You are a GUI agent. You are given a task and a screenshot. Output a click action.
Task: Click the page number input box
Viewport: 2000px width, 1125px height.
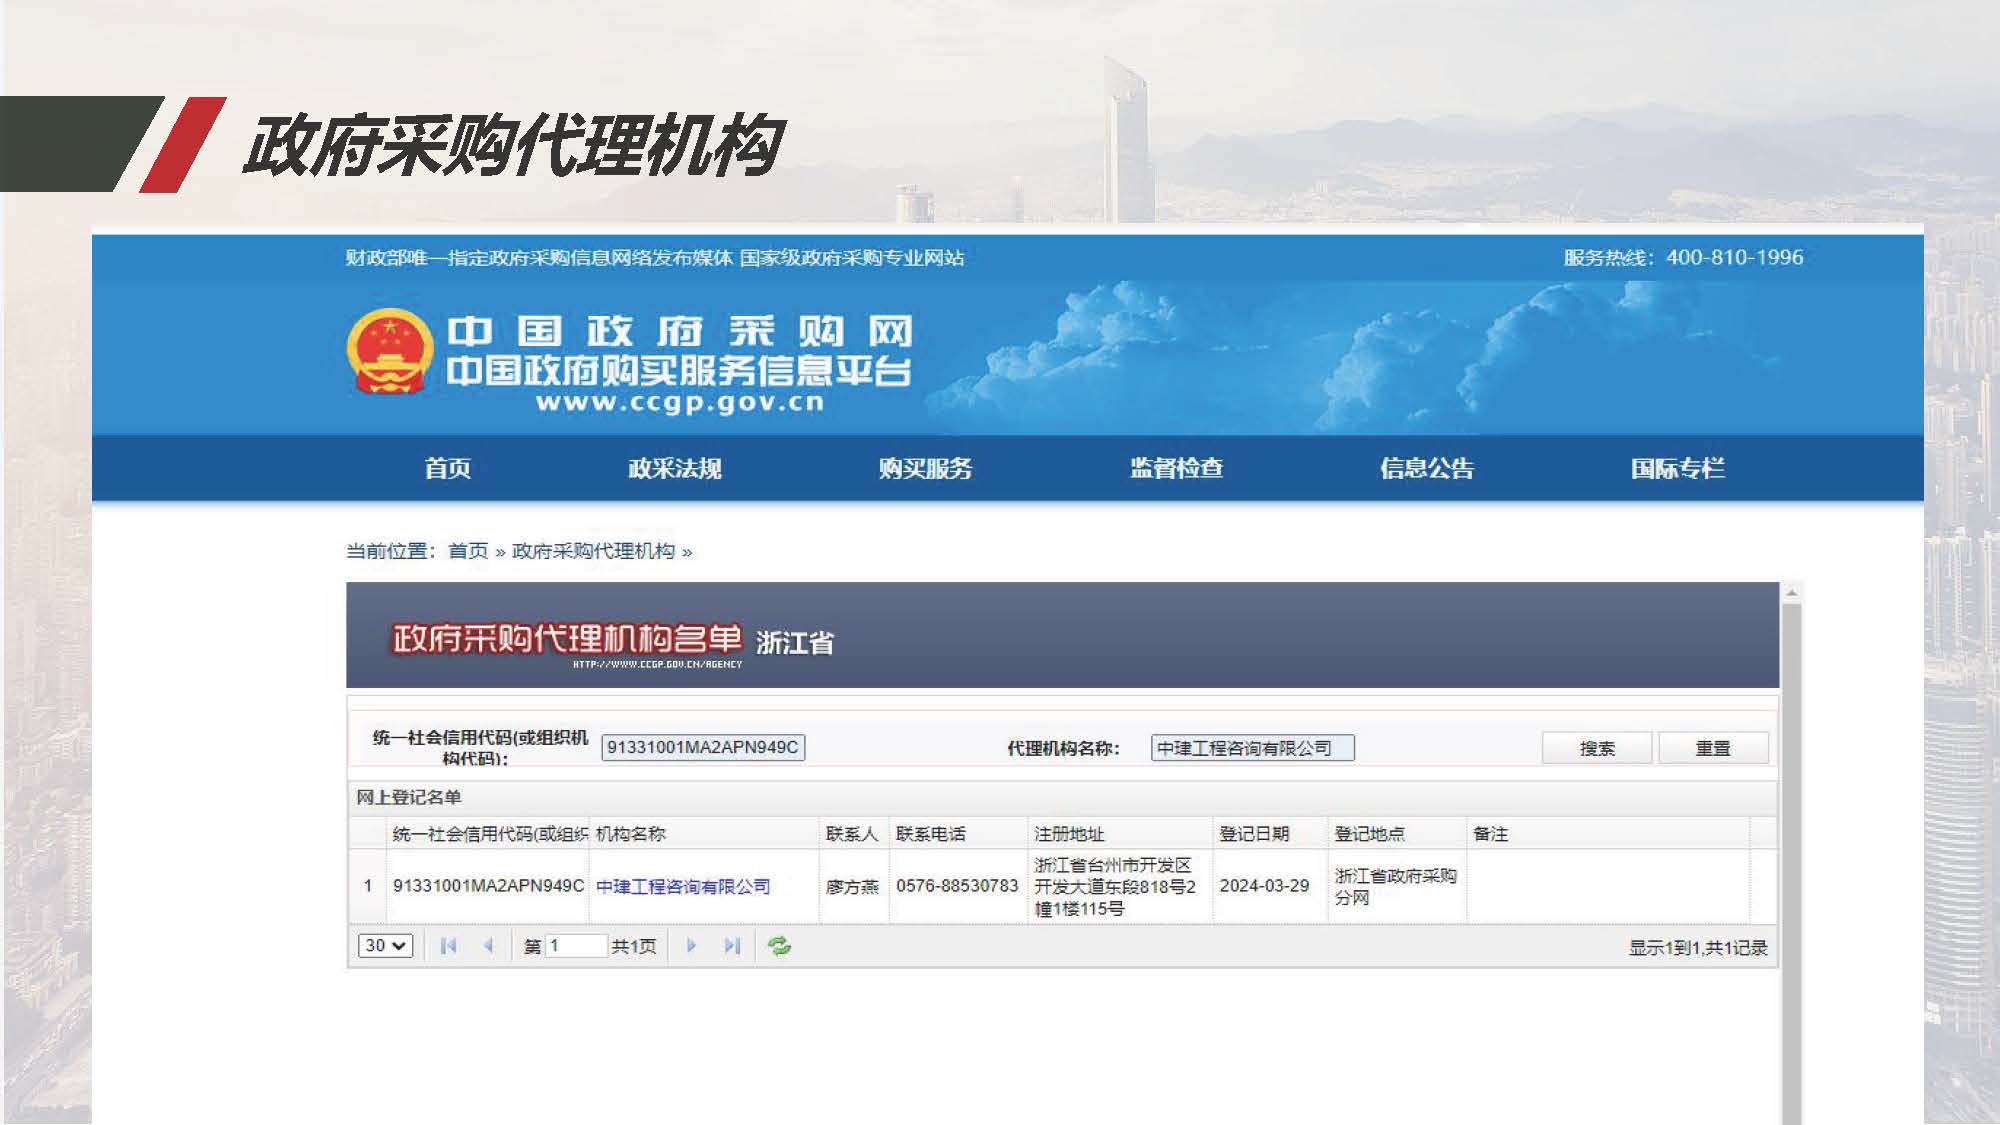pyautogui.click(x=576, y=945)
